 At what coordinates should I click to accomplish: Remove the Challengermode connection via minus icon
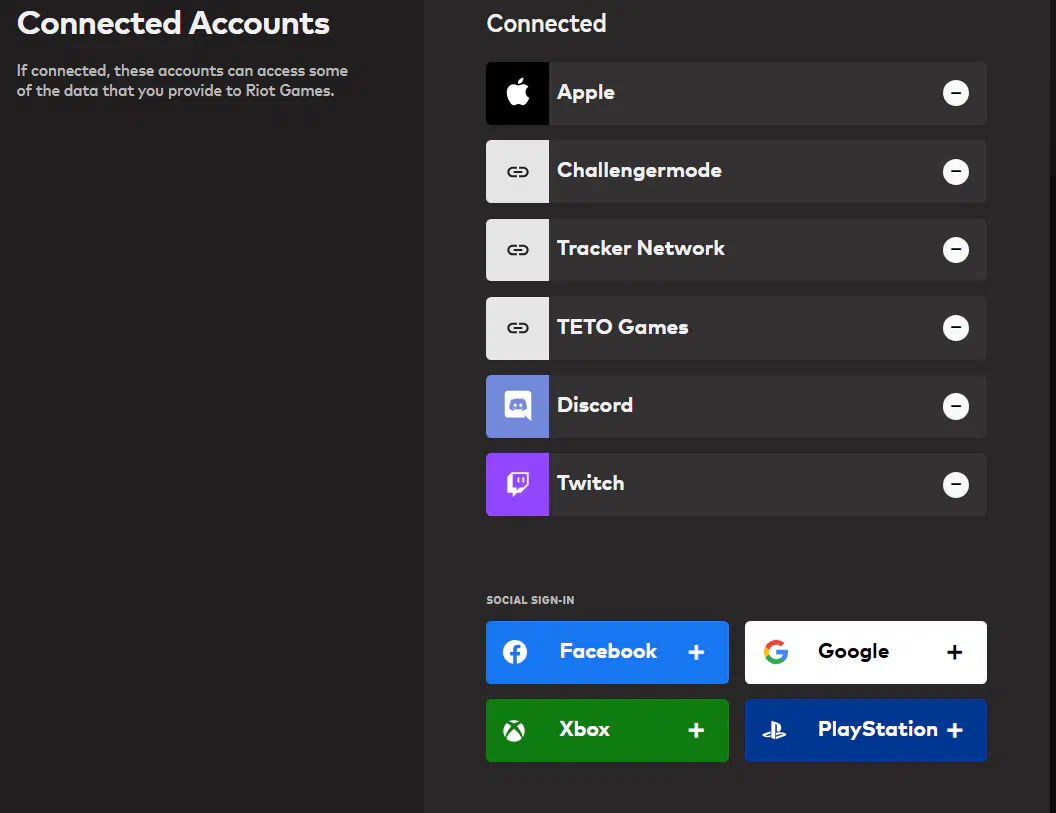(x=956, y=172)
